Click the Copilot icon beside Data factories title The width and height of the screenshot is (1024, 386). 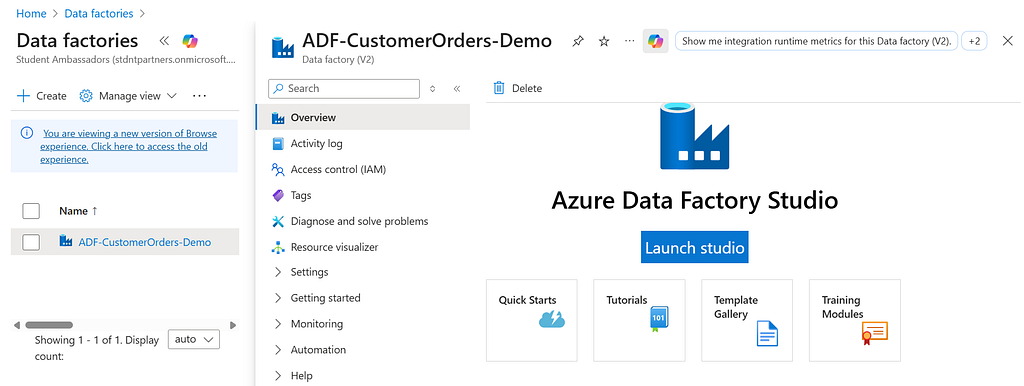(x=190, y=40)
